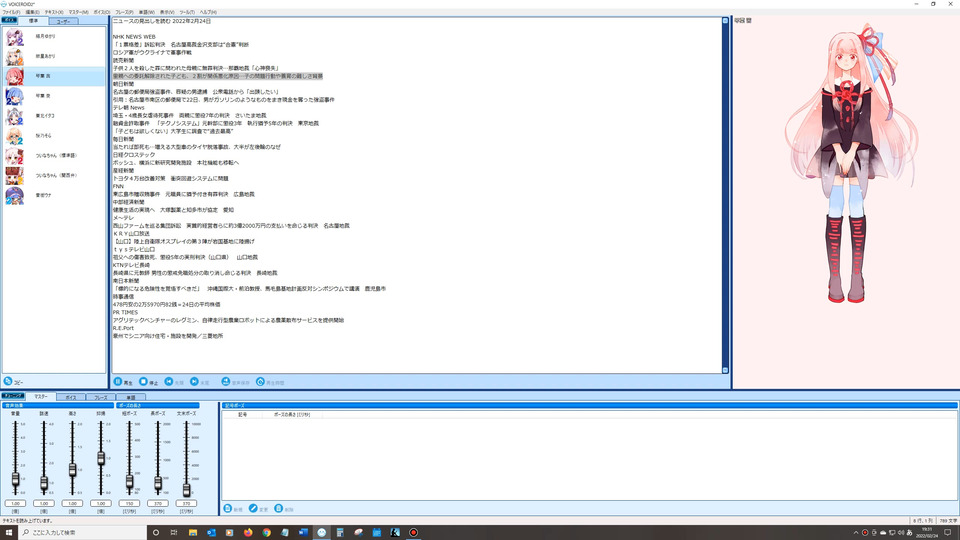
Task: Click the 長ポーズ long pause slider handle
Action: click(x=158, y=483)
